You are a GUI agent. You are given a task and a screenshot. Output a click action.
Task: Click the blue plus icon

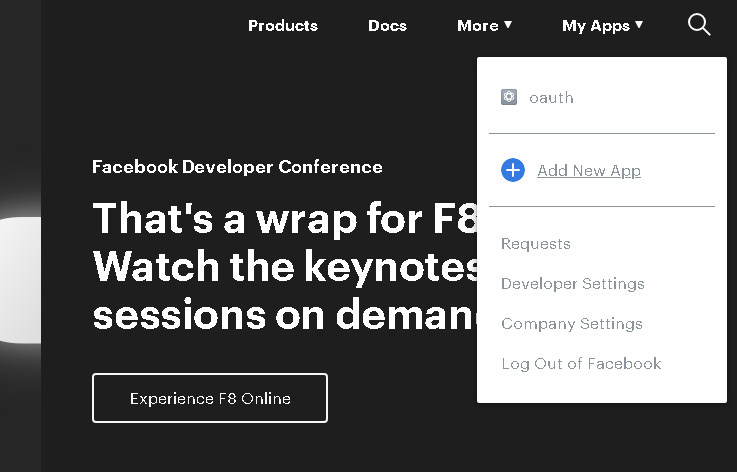click(512, 170)
